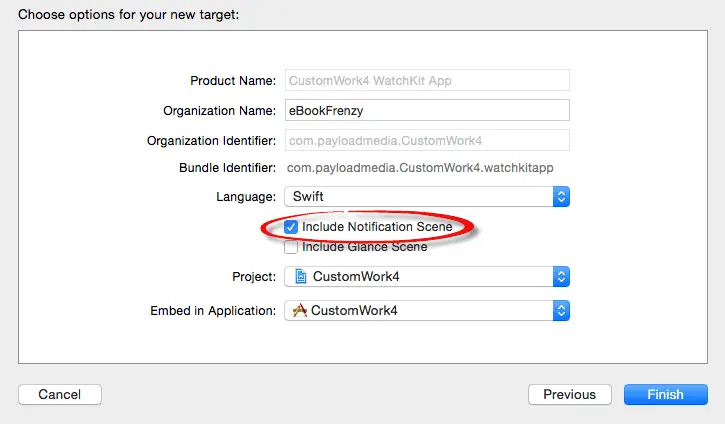Open the Swift language dropdown
The width and height of the screenshot is (725, 424).
click(x=426, y=197)
